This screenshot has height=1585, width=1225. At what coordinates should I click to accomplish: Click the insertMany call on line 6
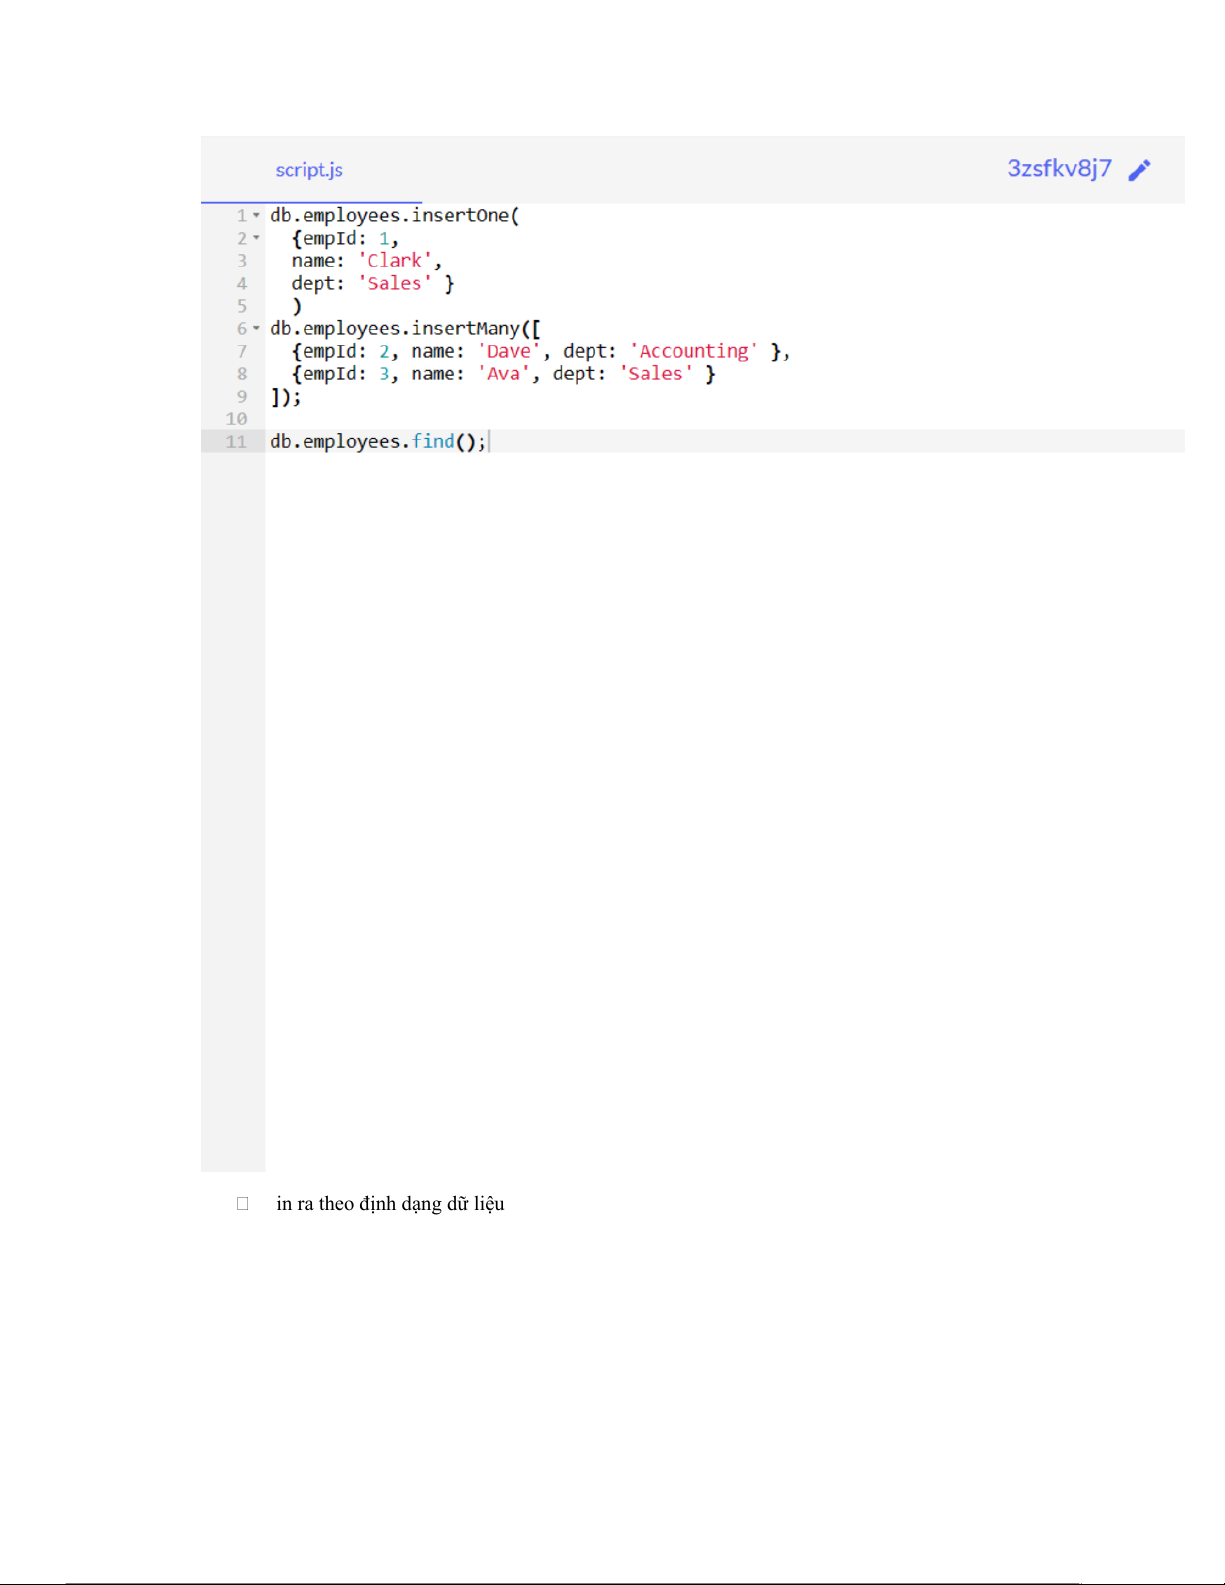pyautogui.click(x=465, y=328)
